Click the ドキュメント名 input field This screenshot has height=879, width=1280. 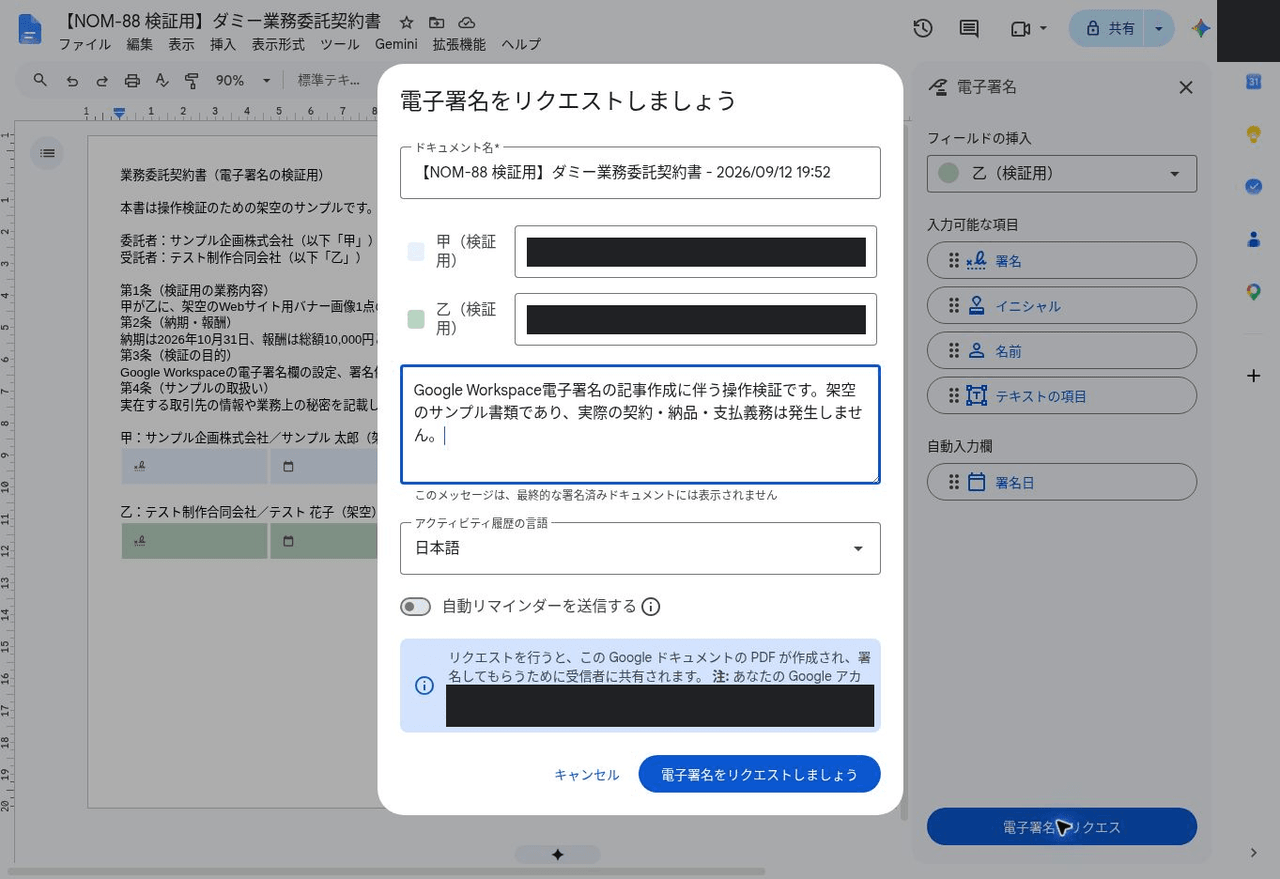(640, 172)
